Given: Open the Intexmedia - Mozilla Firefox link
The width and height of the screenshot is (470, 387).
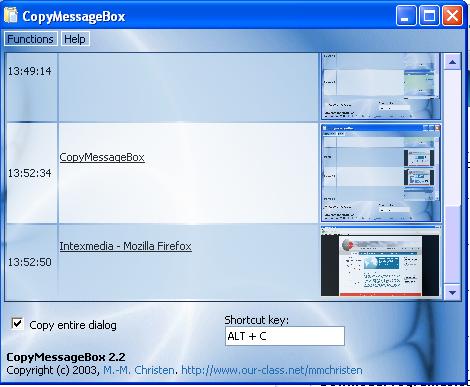Looking at the screenshot, I should click(x=125, y=246).
